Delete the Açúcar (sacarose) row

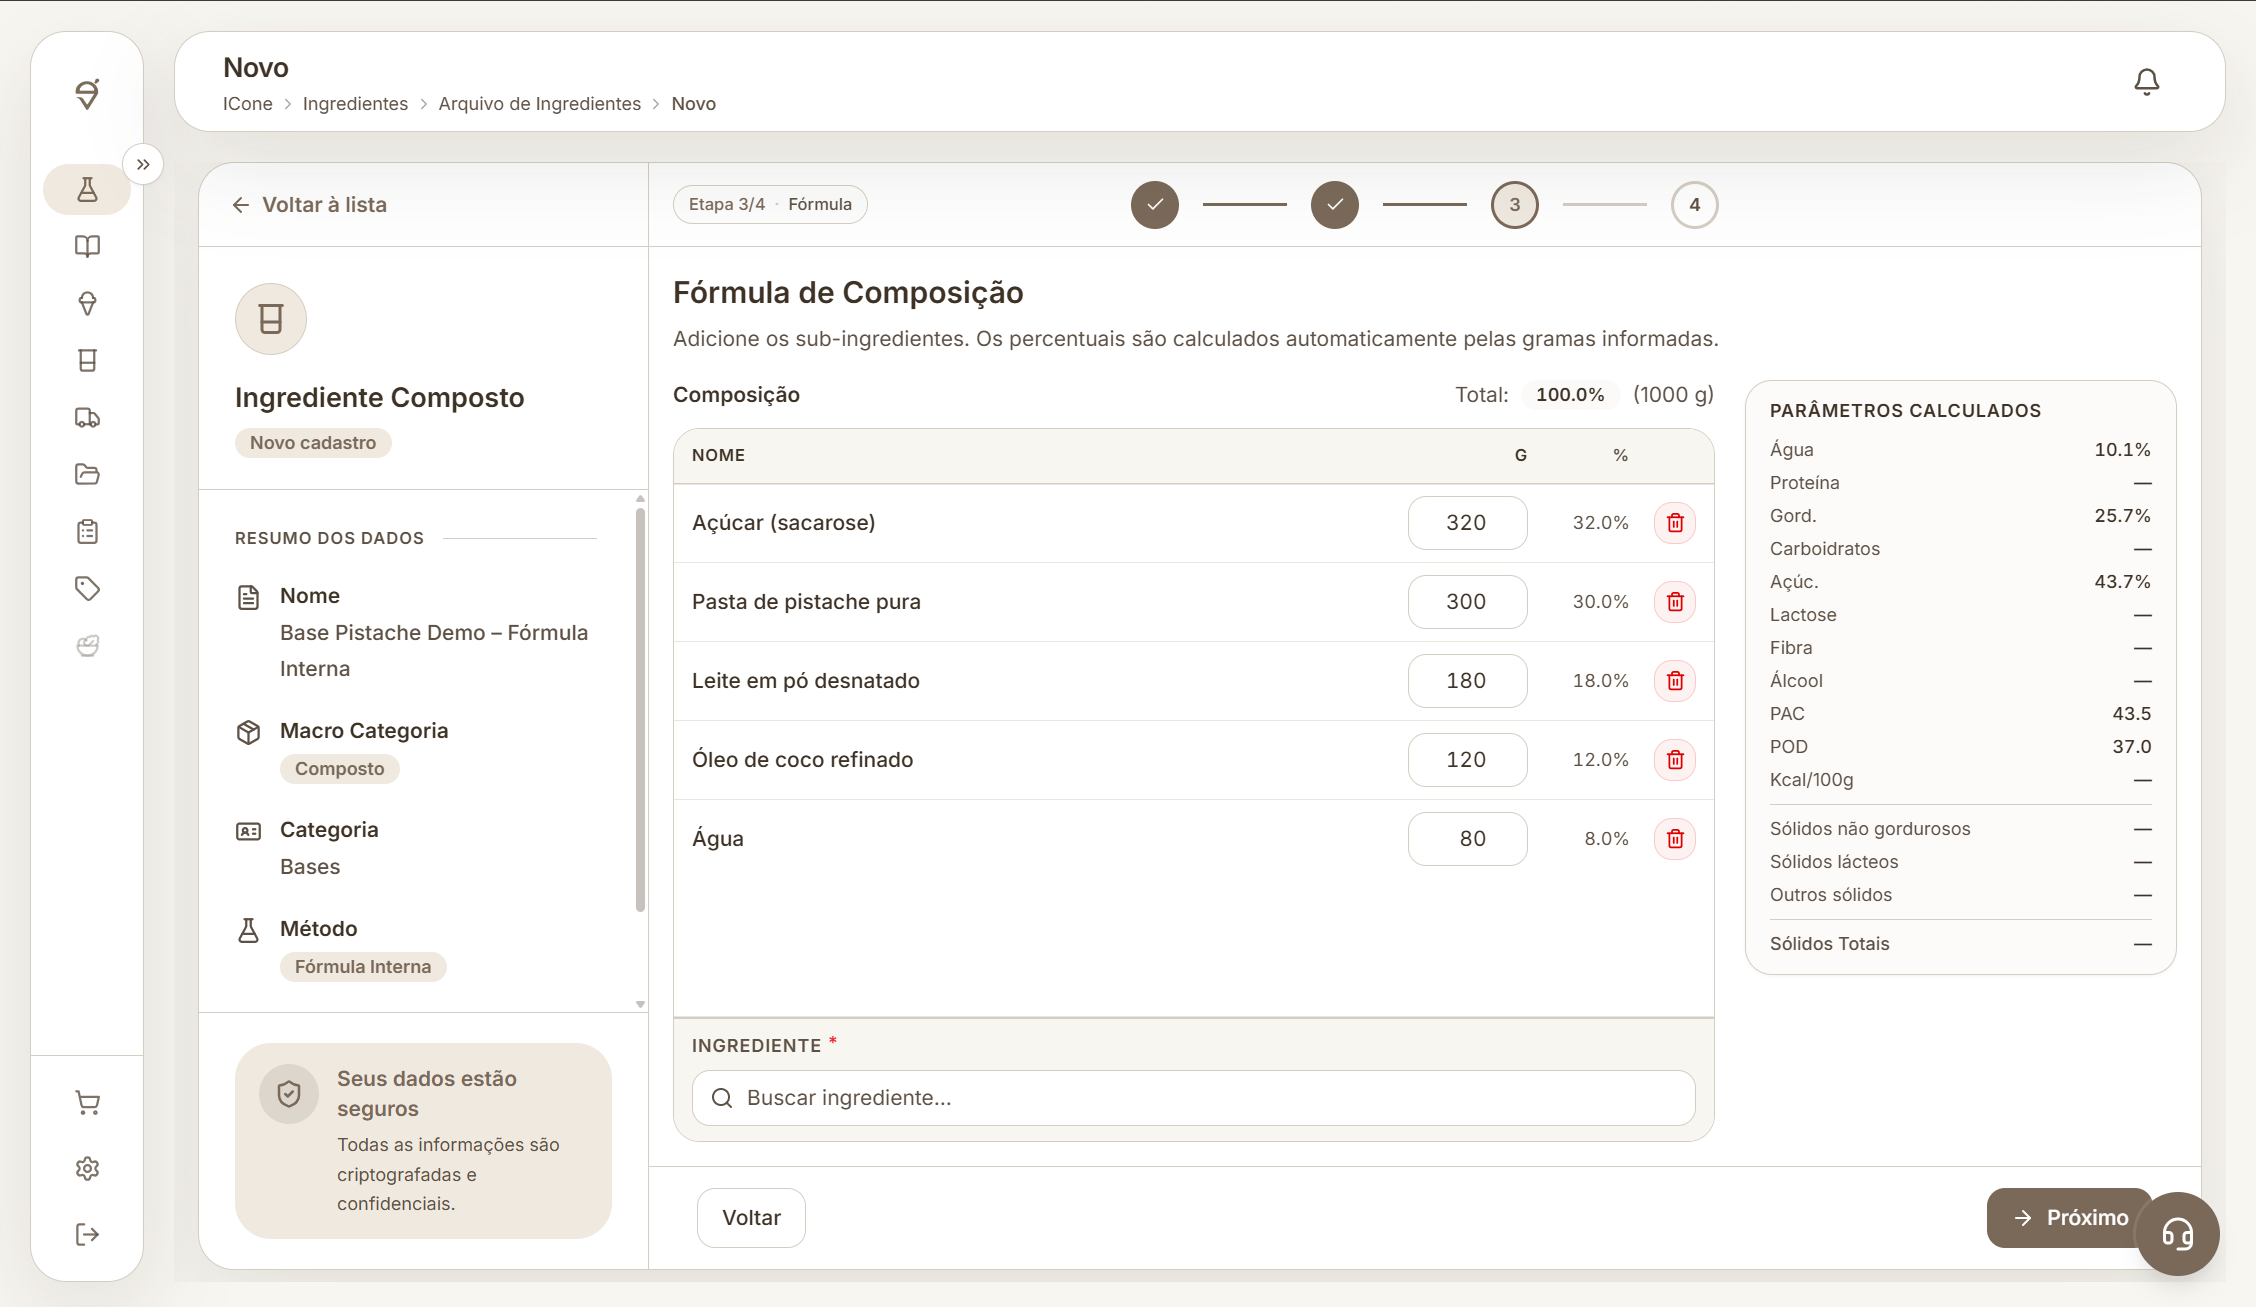tap(1675, 523)
